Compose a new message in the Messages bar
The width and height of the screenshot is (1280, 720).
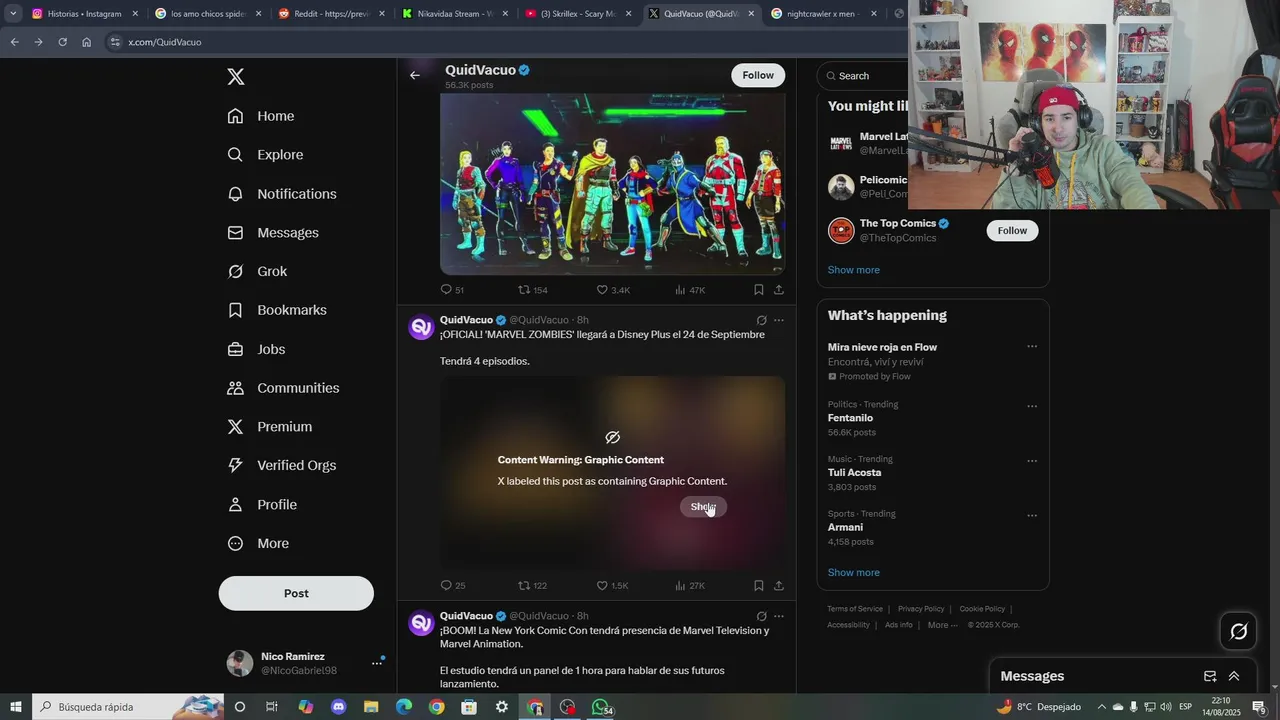tap(1210, 676)
